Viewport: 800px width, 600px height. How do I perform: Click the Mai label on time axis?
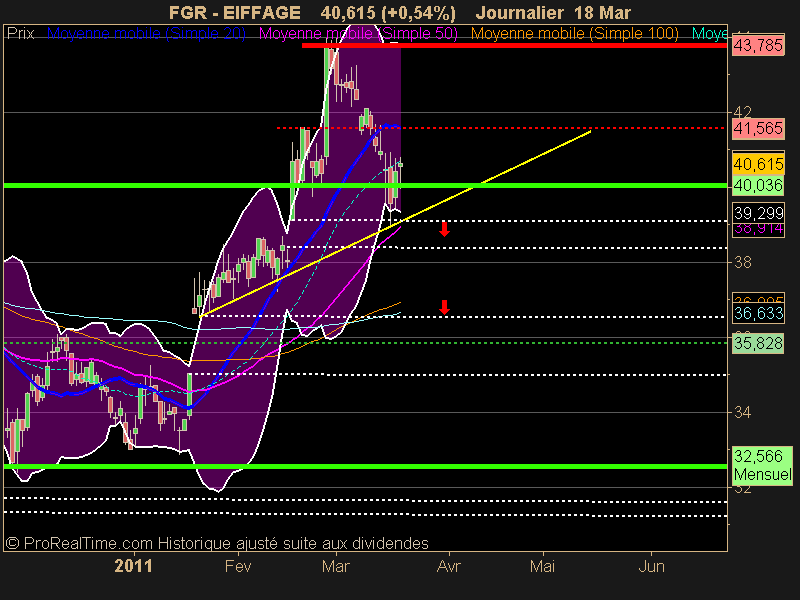(542, 566)
